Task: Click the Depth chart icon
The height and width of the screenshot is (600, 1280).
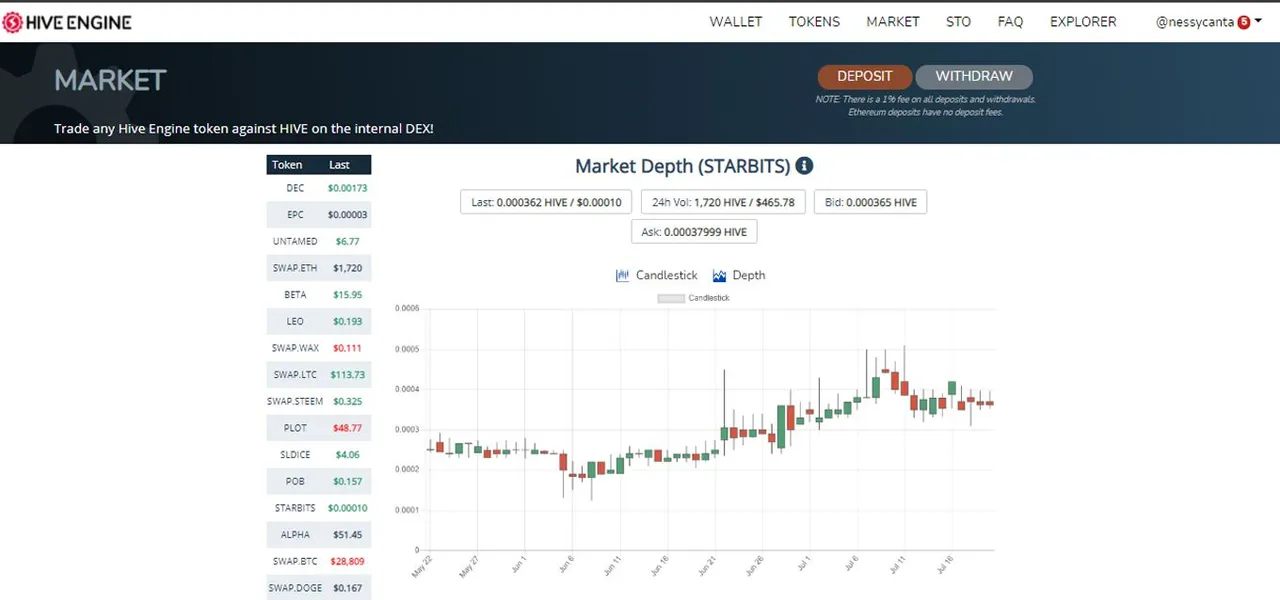Action: 719,275
